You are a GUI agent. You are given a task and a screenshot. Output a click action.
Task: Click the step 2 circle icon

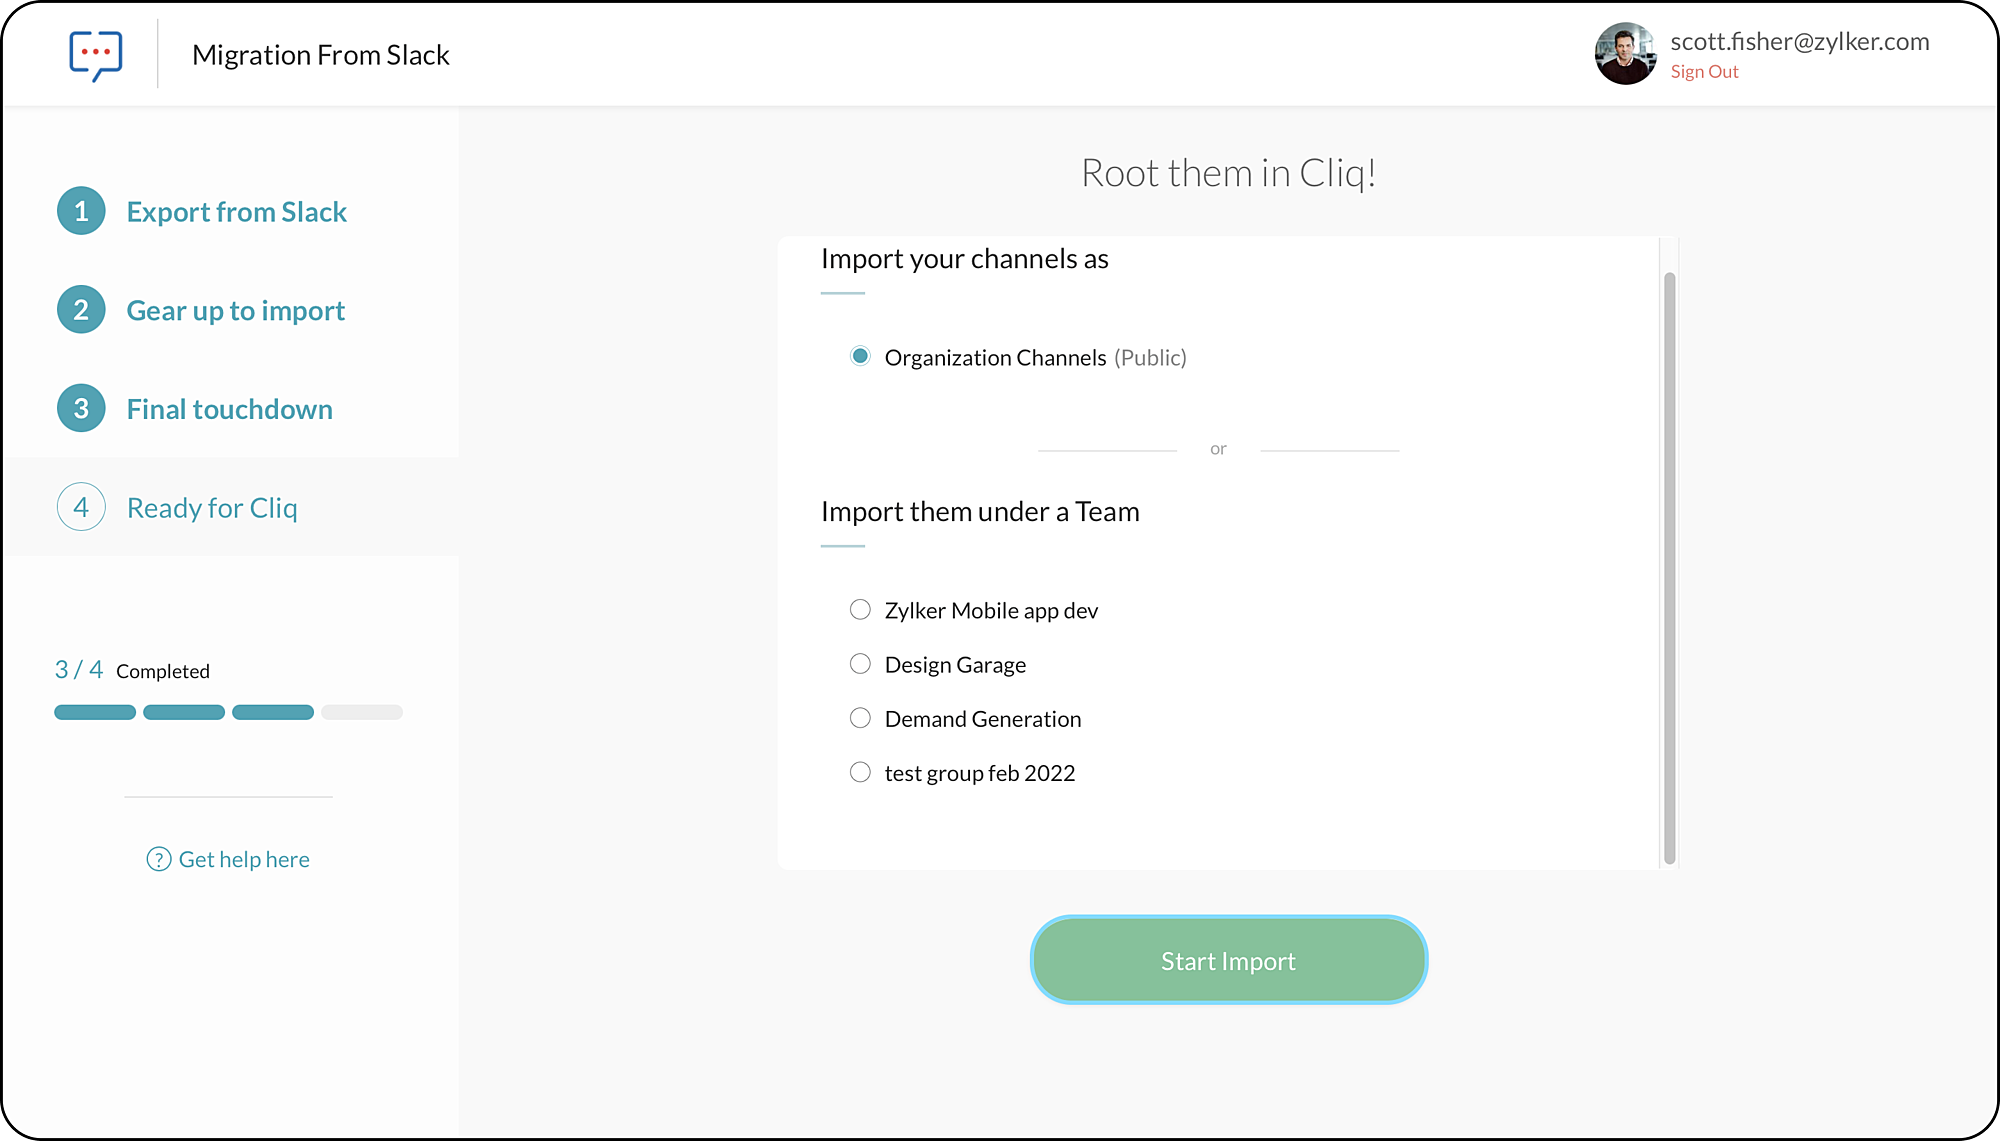click(81, 310)
